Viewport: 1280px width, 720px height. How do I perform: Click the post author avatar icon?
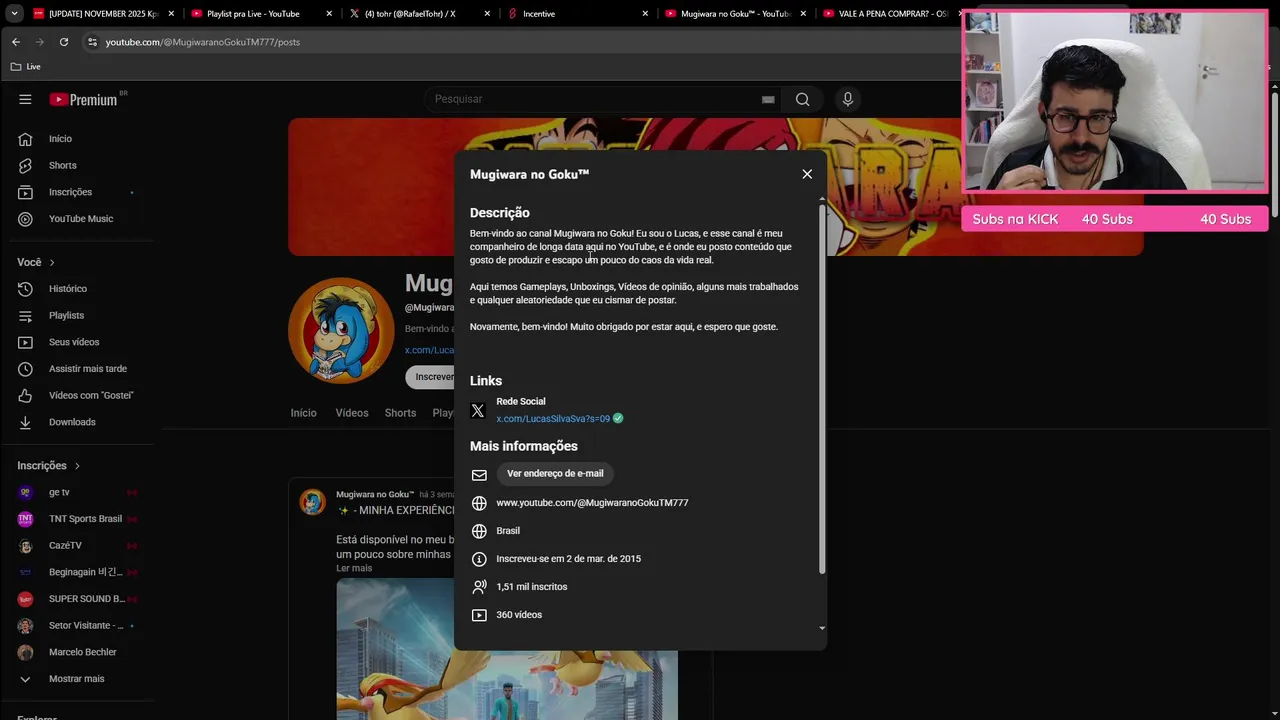coord(313,502)
